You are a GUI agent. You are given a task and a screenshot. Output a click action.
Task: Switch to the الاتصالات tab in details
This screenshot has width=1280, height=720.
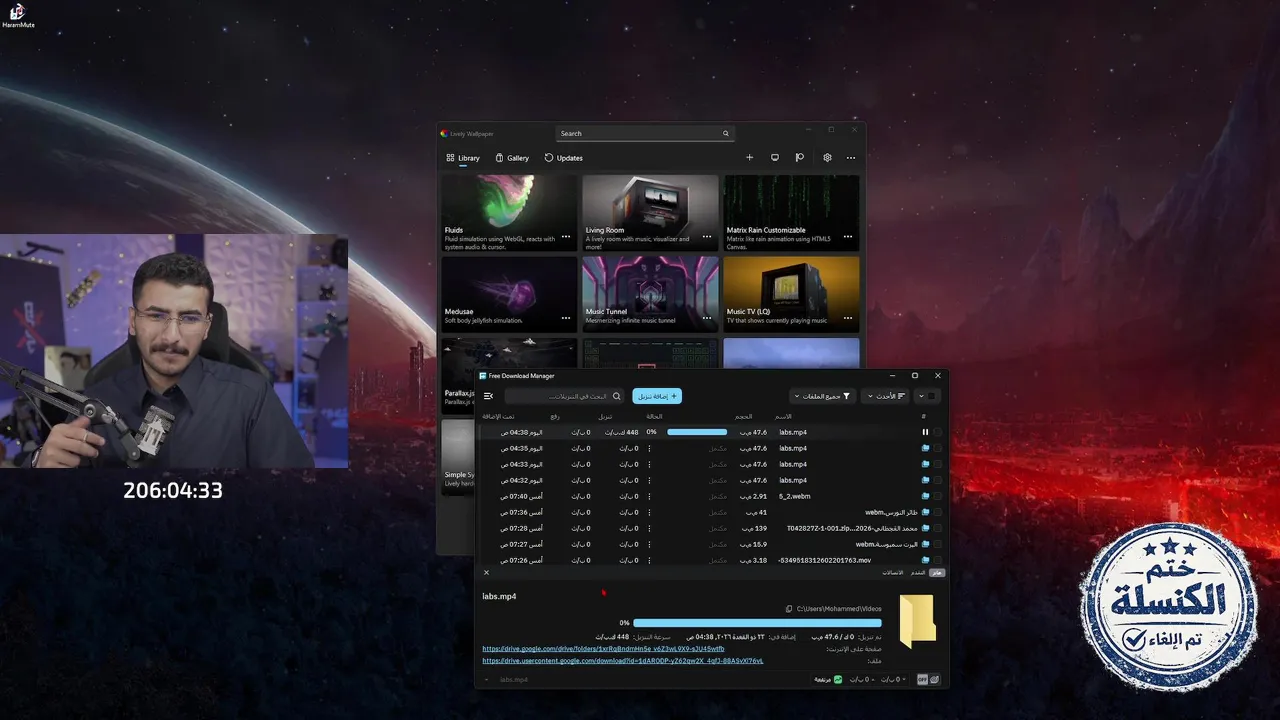point(893,573)
